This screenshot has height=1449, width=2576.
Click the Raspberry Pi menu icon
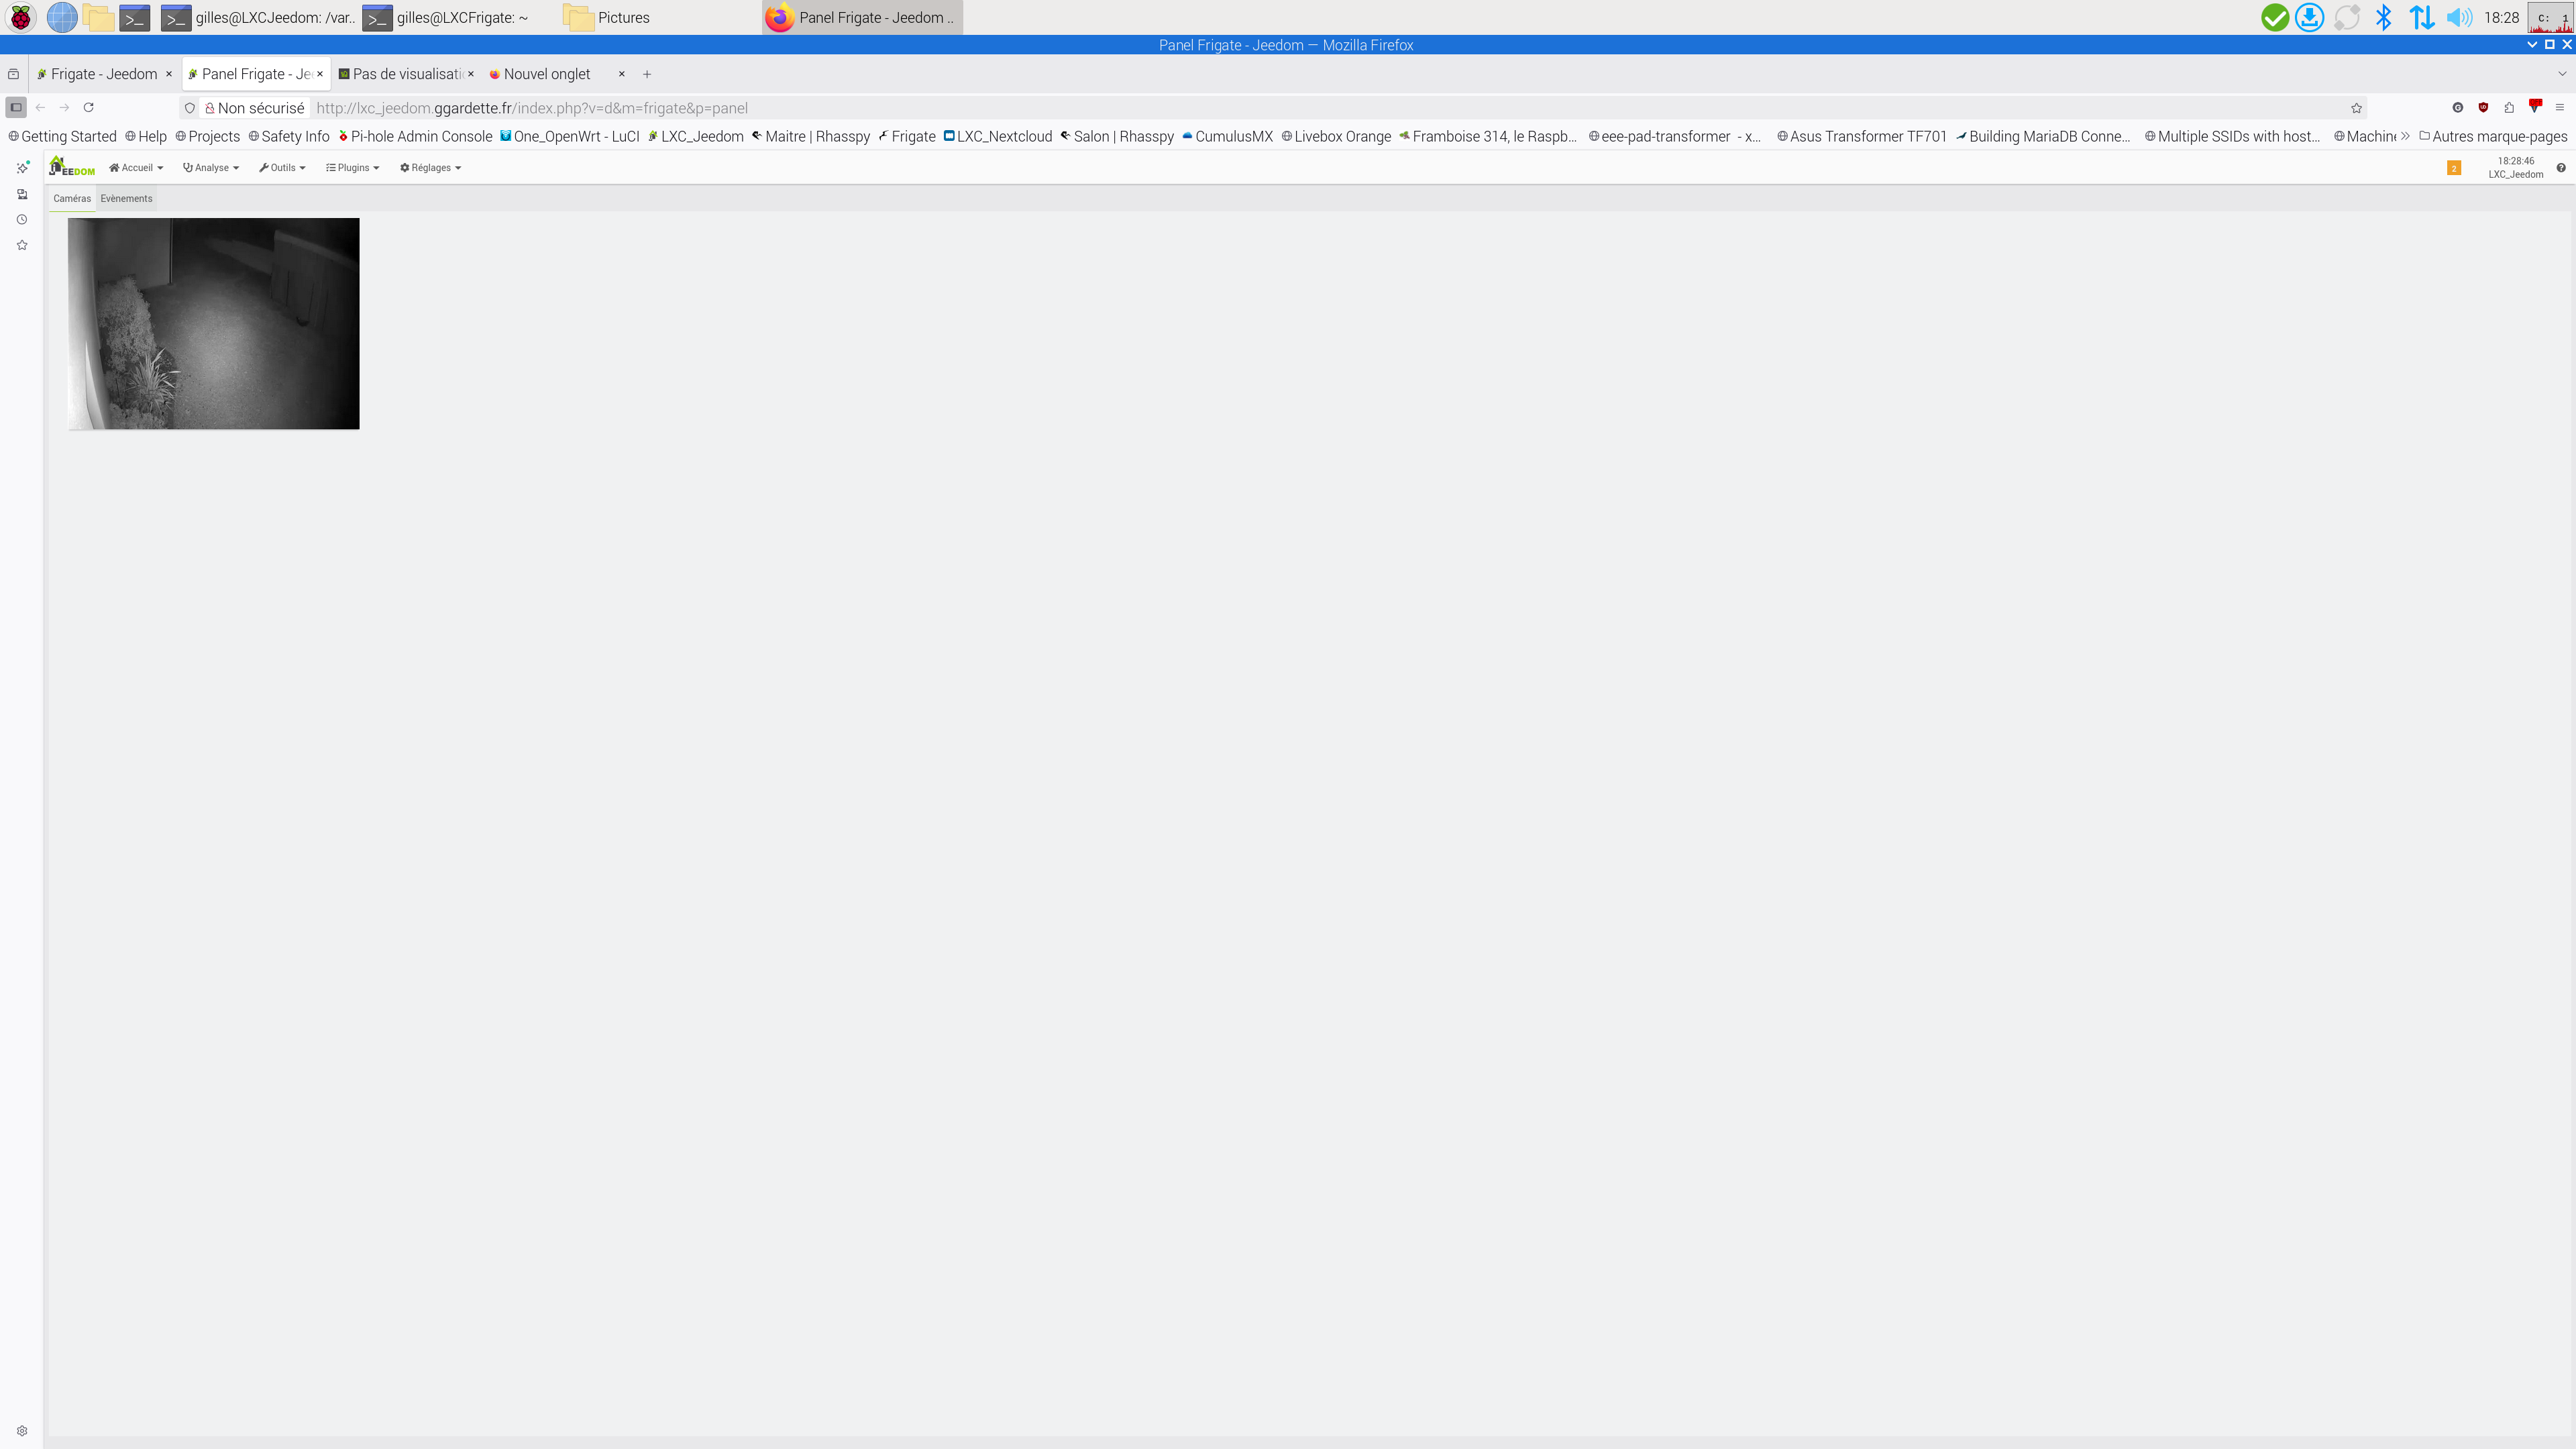tap(20, 18)
